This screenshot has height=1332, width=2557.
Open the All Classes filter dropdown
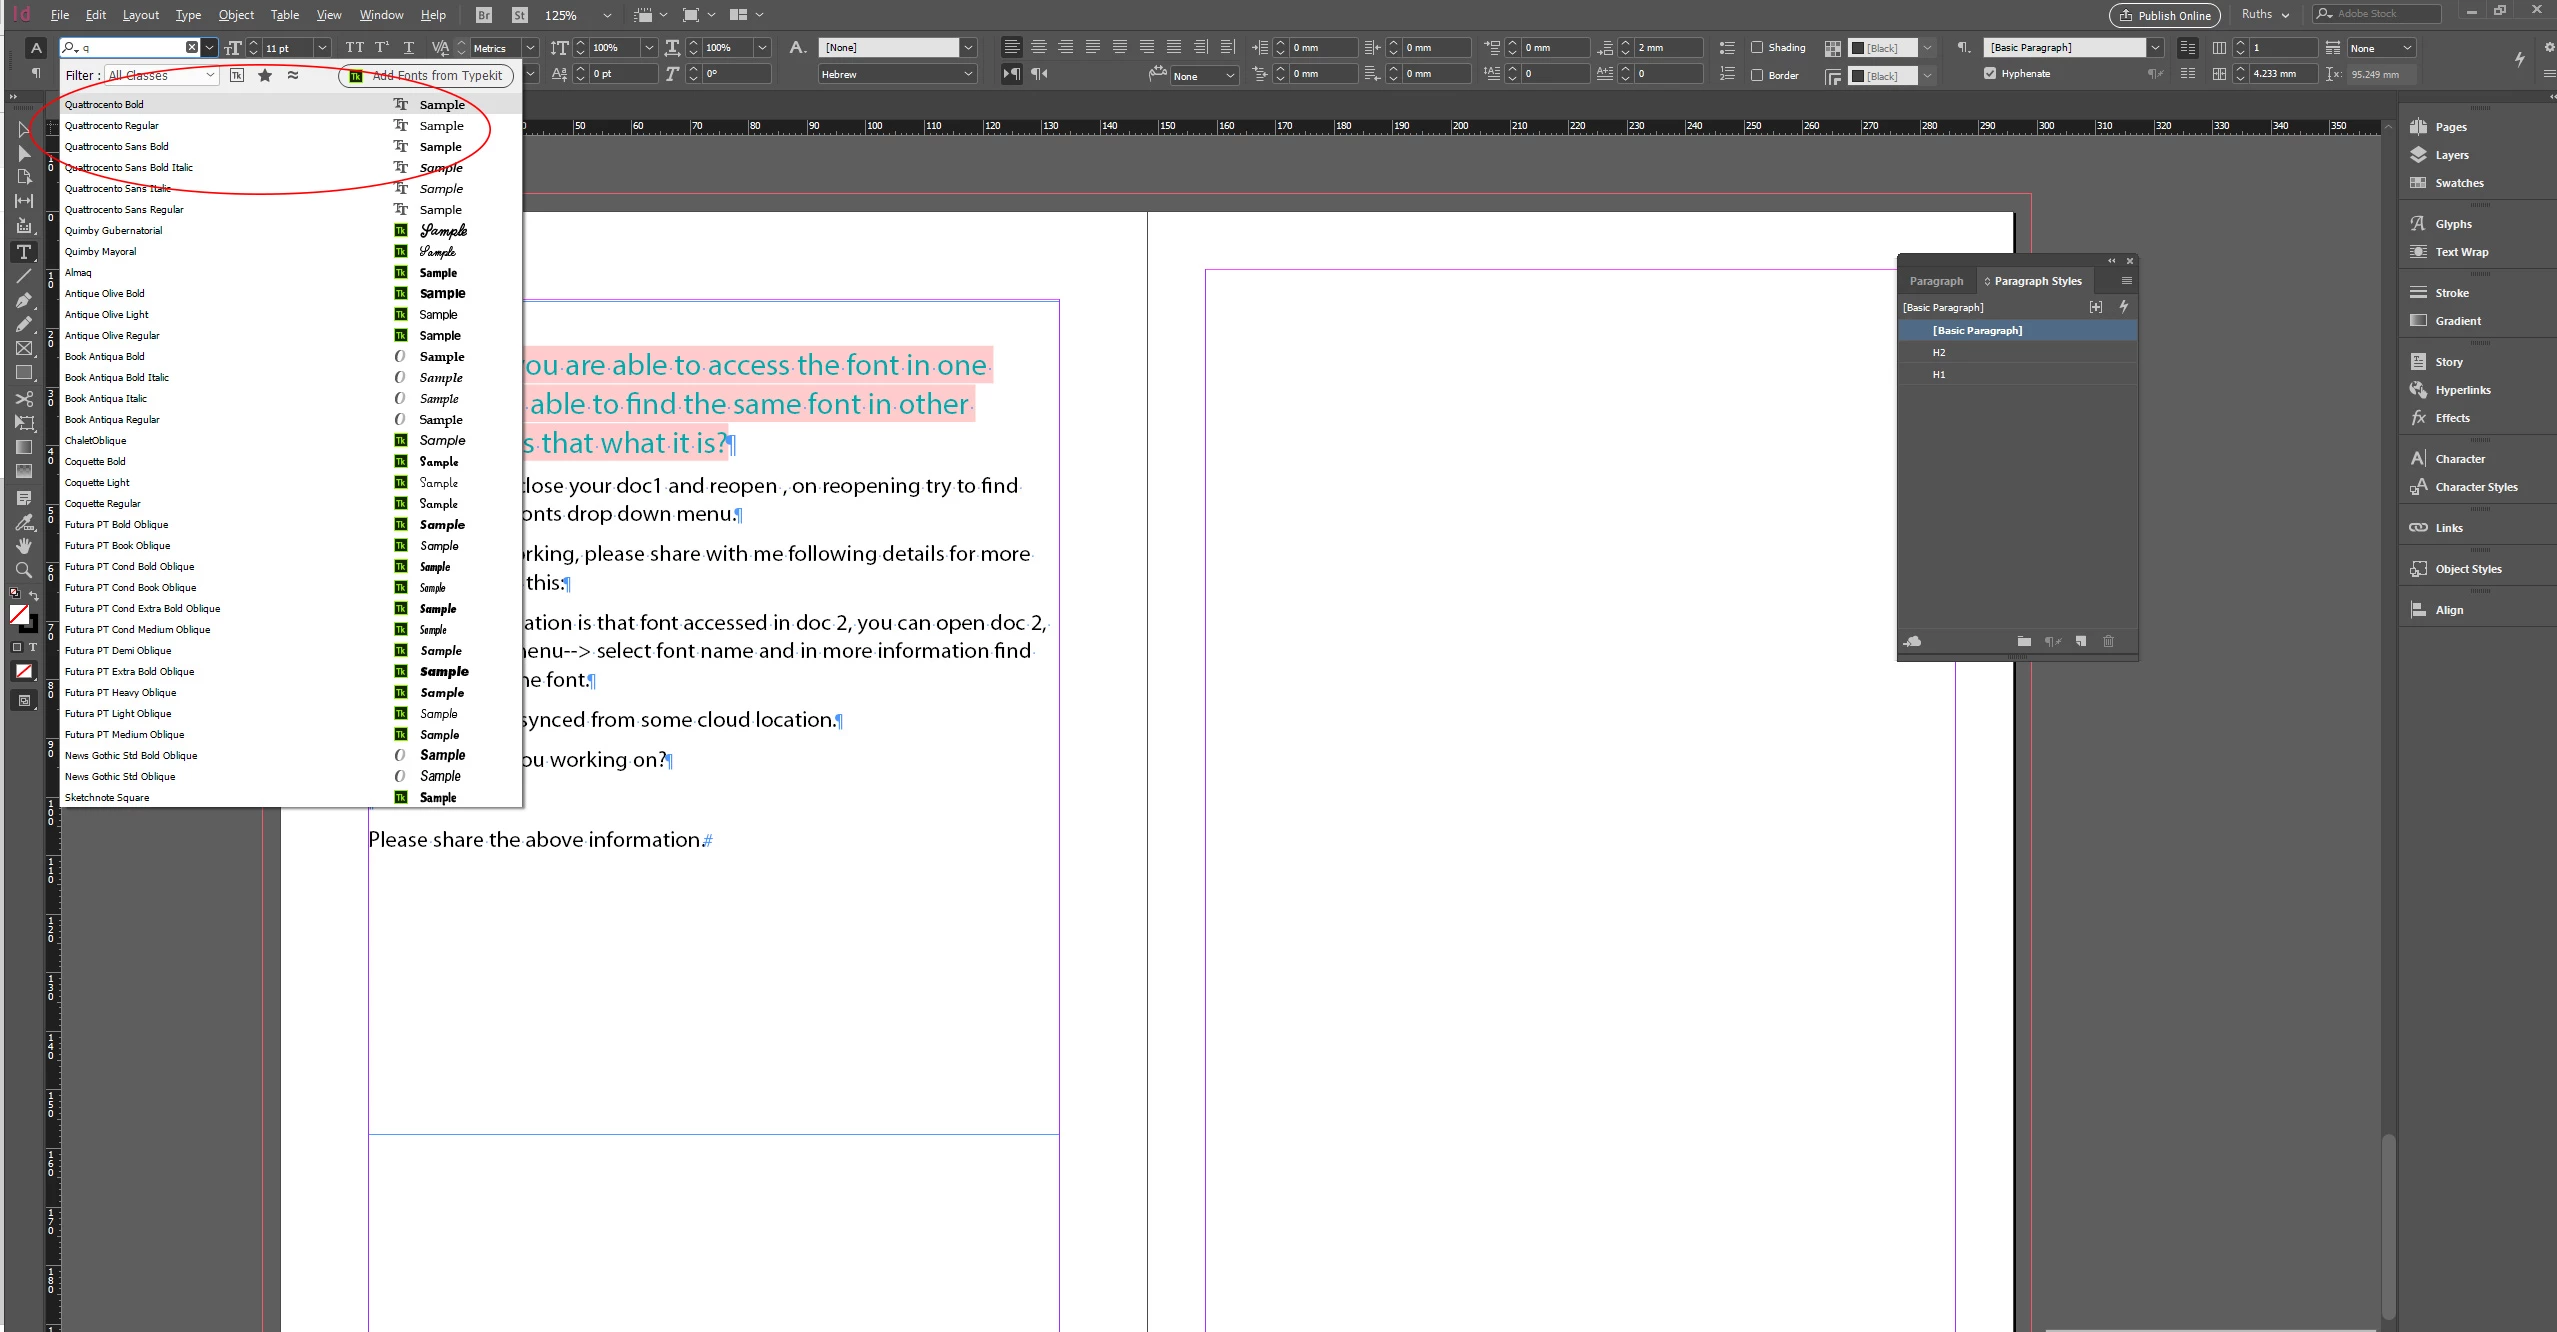click(162, 76)
